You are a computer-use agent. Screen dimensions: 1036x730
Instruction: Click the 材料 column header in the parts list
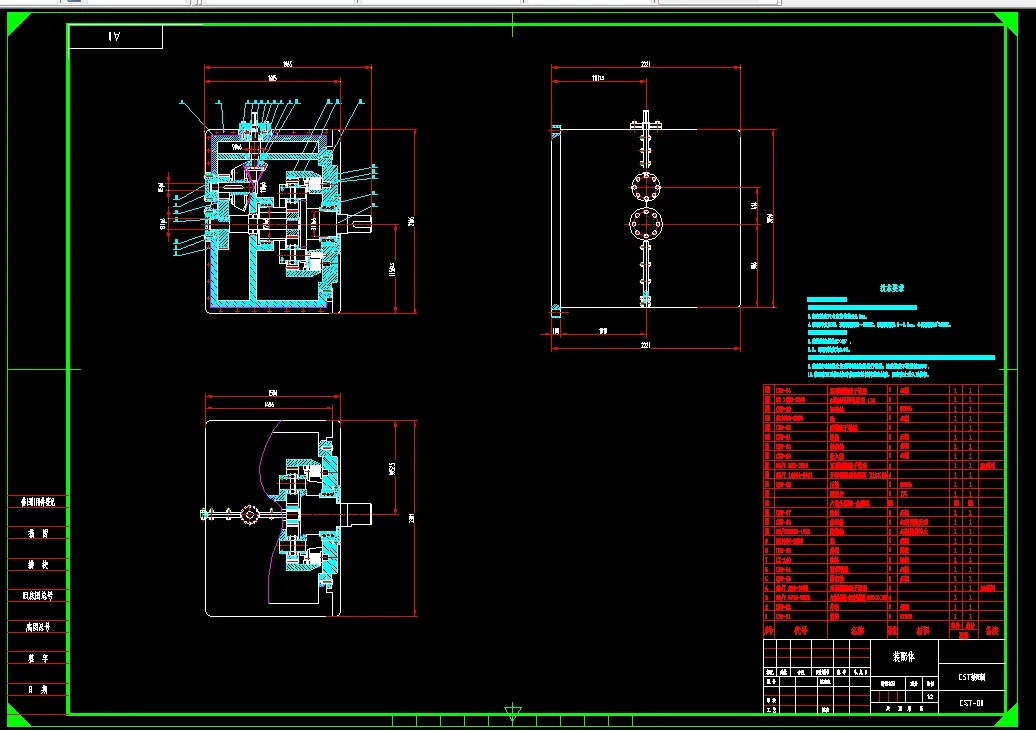[x=923, y=631]
